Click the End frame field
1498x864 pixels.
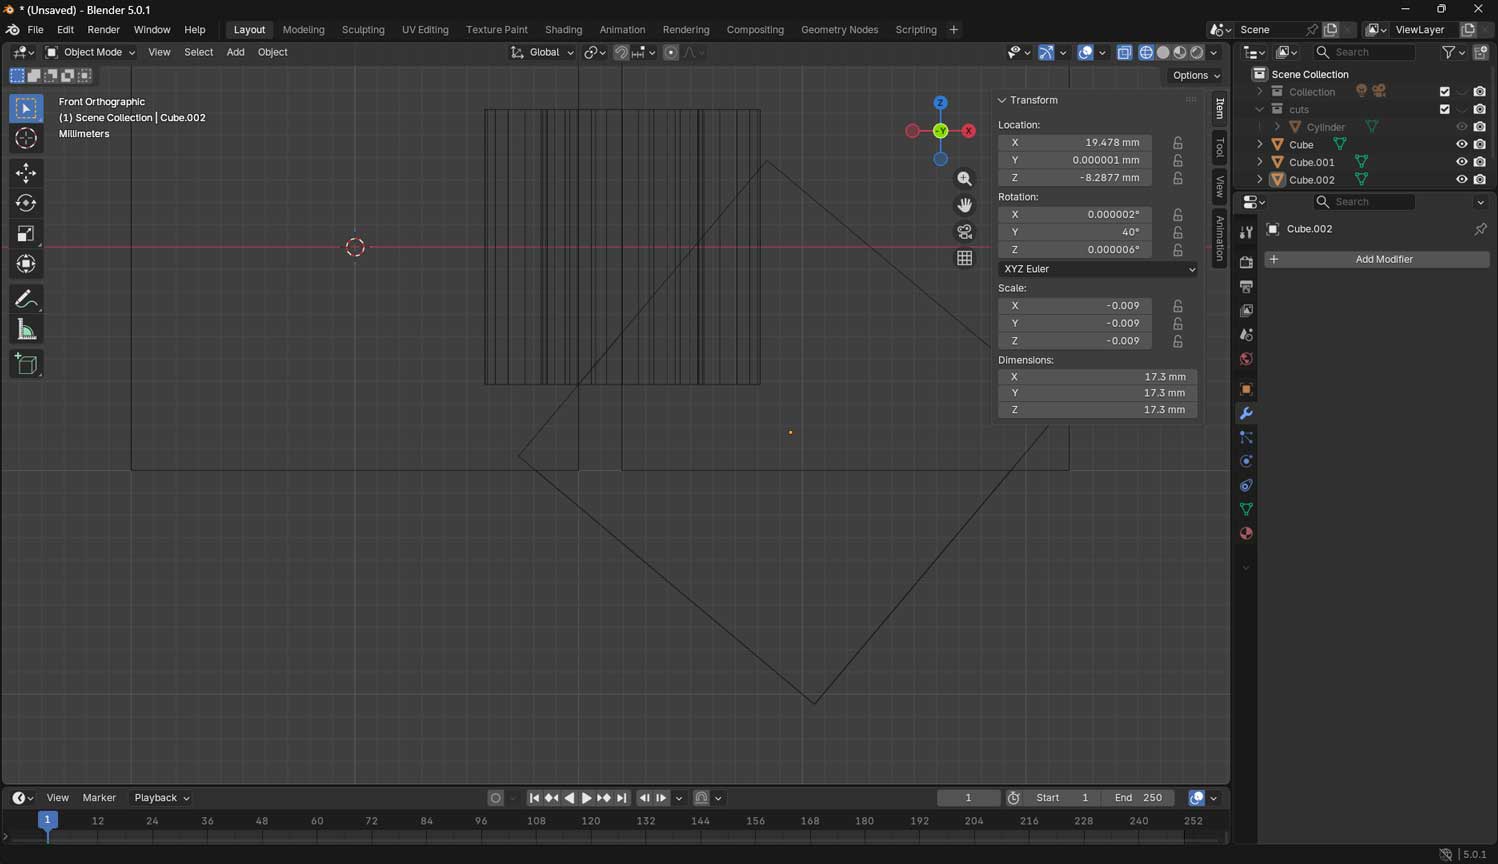click(x=1138, y=798)
